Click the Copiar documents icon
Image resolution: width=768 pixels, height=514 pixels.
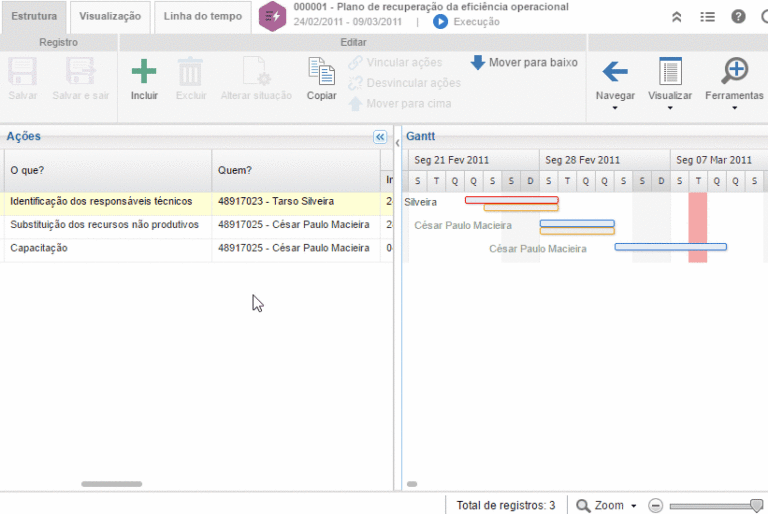(321, 73)
